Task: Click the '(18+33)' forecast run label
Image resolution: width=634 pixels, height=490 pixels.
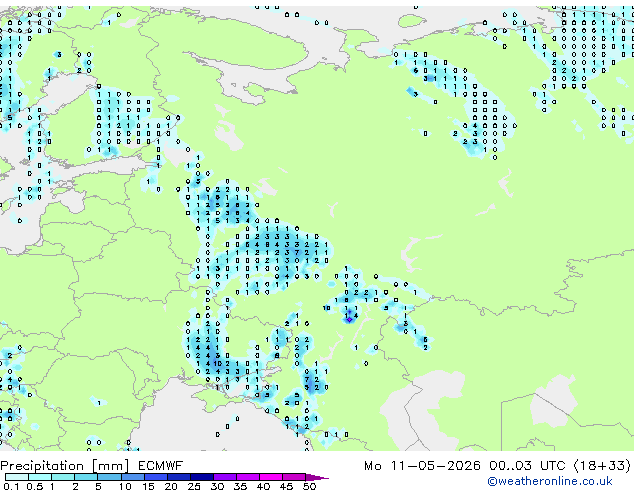Action: pos(602,466)
